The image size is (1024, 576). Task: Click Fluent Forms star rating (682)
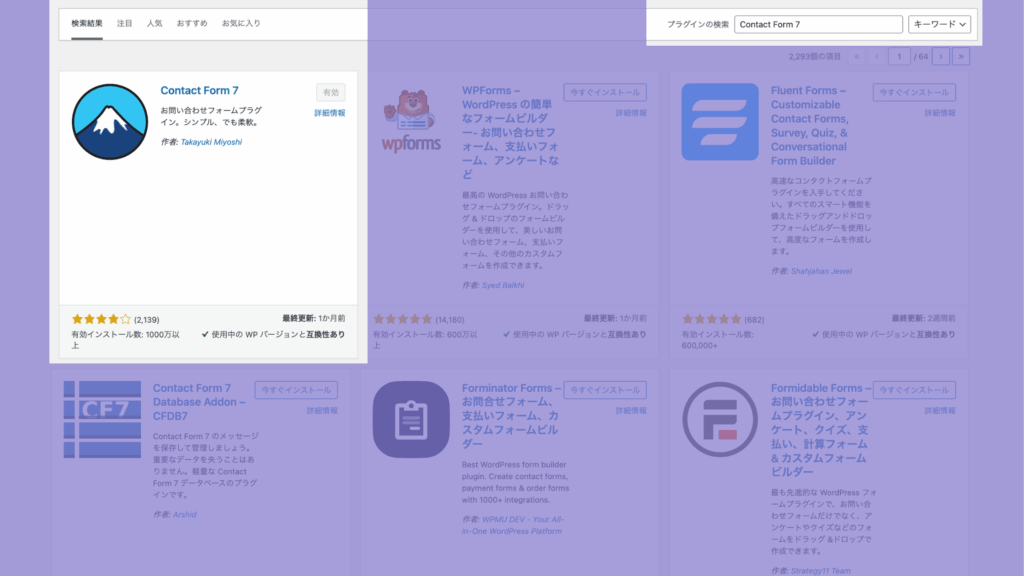point(712,319)
